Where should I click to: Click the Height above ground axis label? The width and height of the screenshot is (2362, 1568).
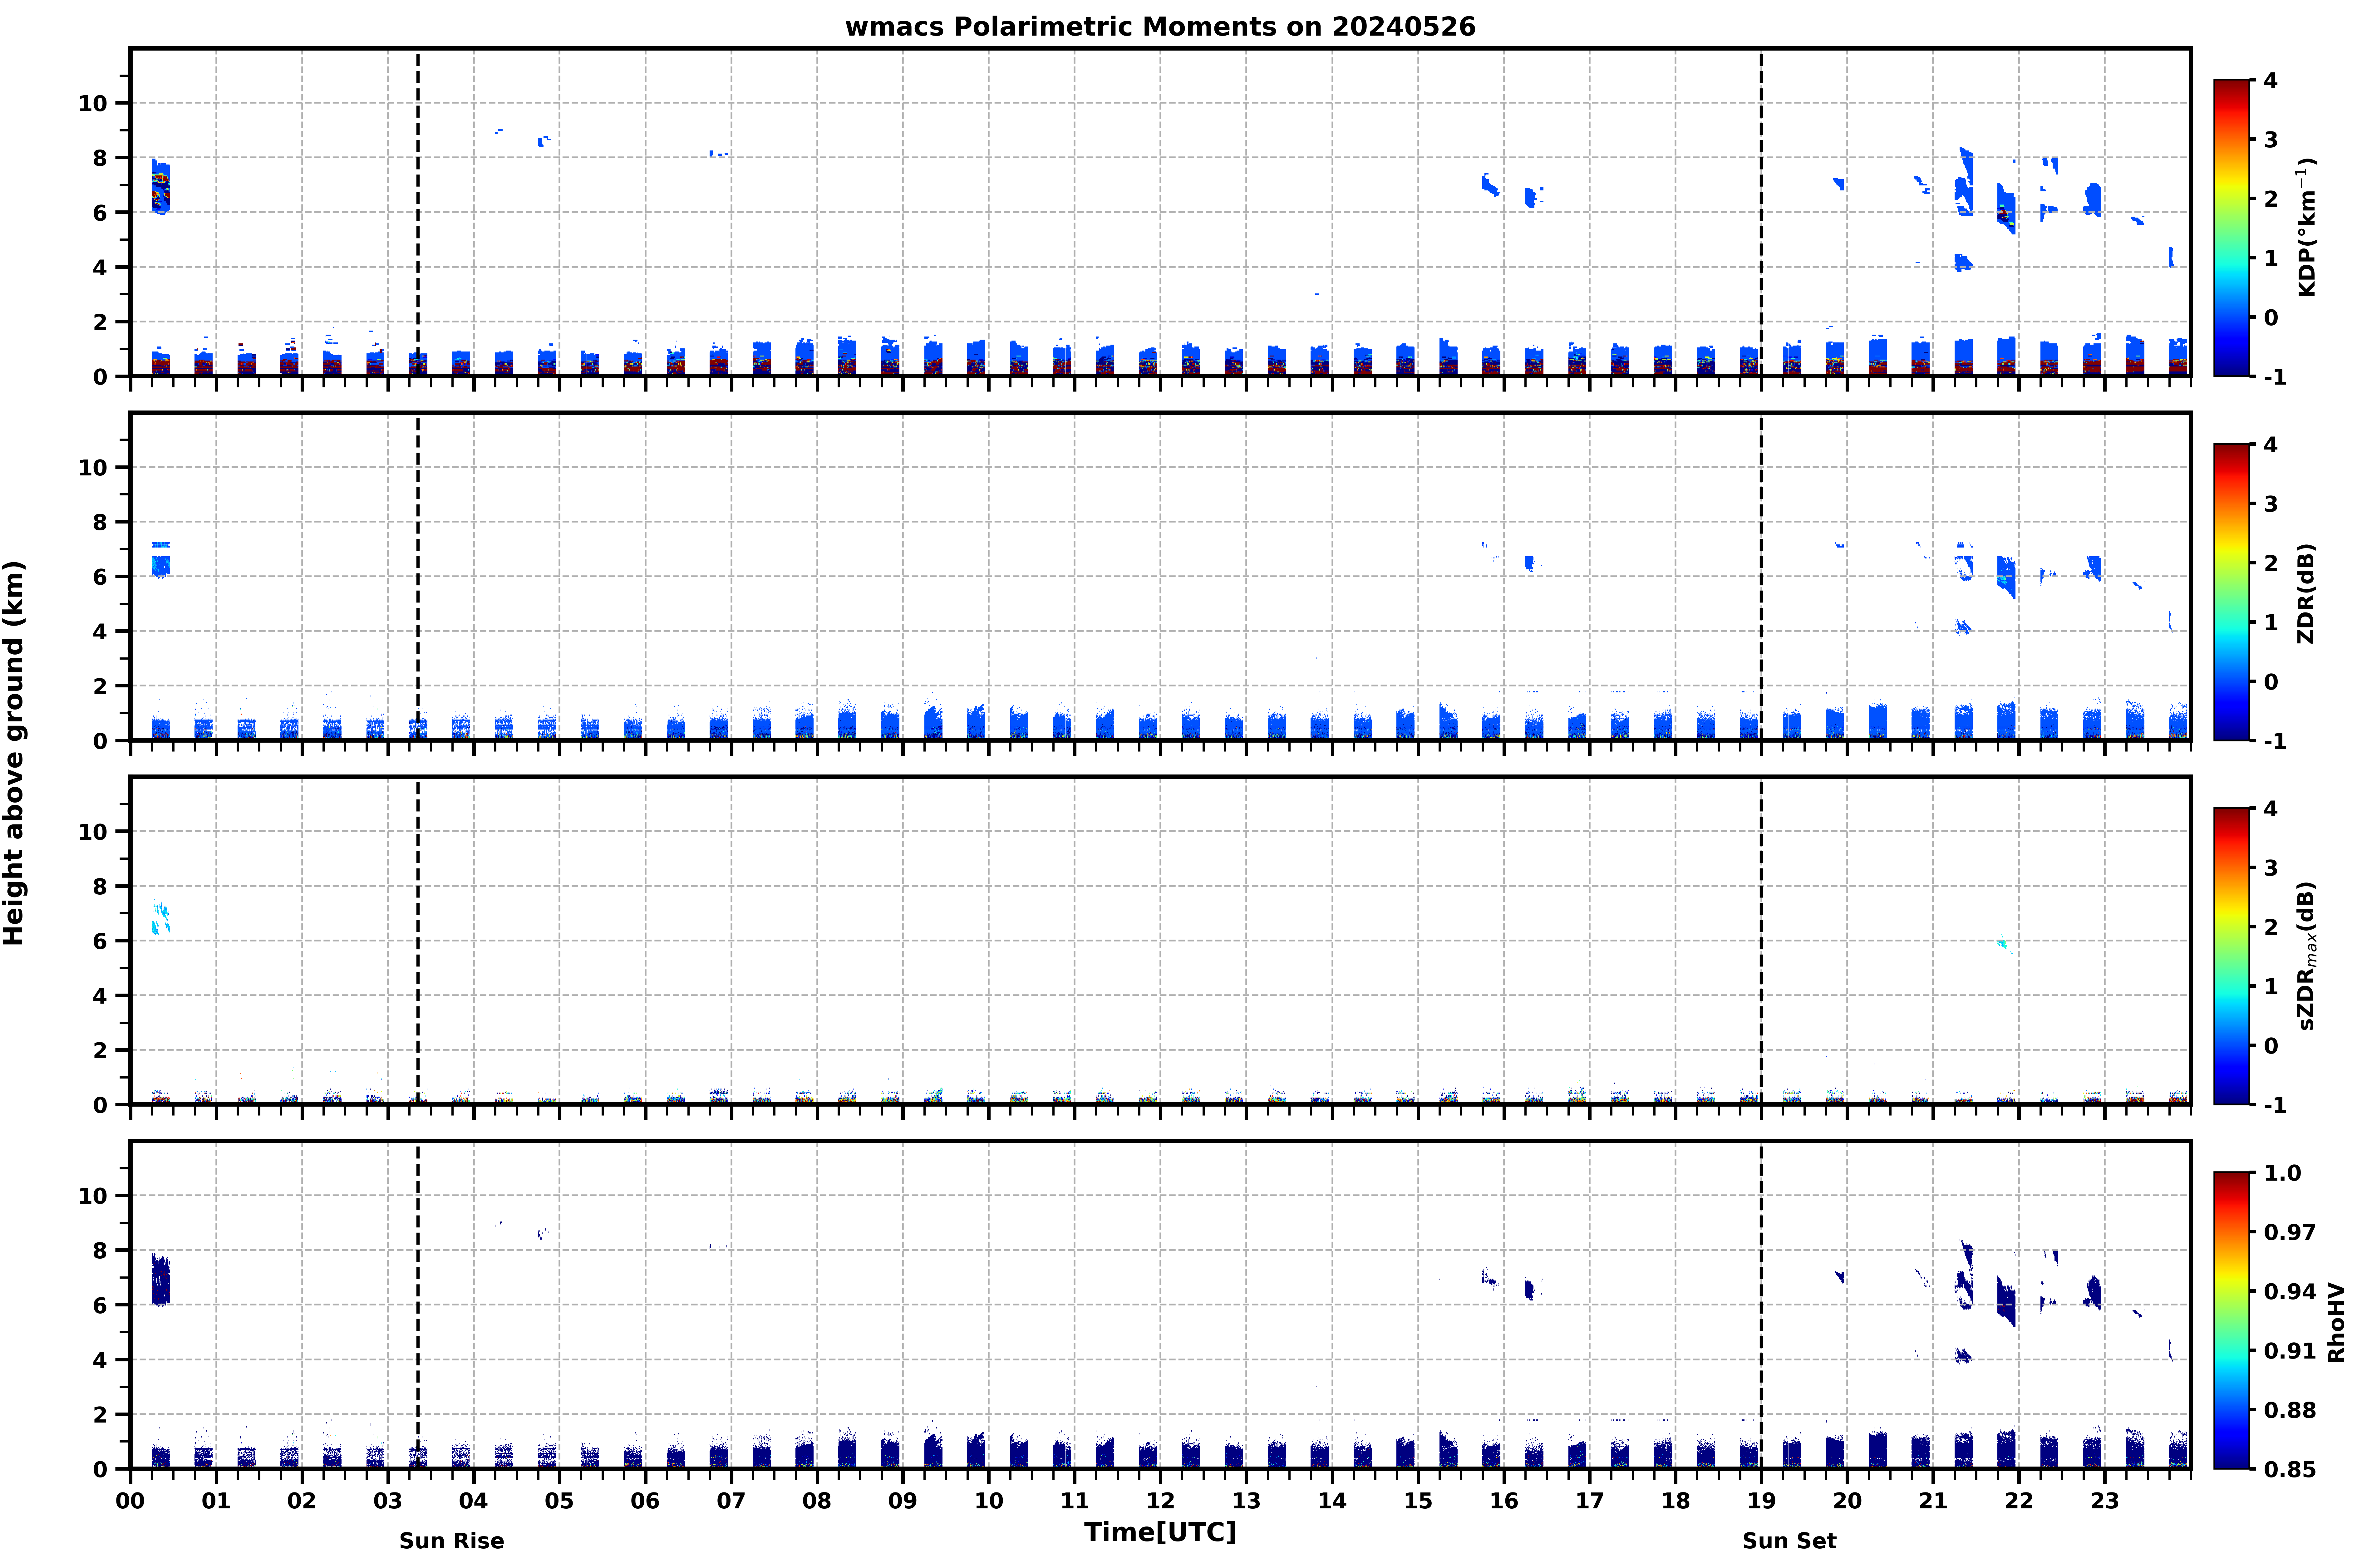(x=14, y=753)
